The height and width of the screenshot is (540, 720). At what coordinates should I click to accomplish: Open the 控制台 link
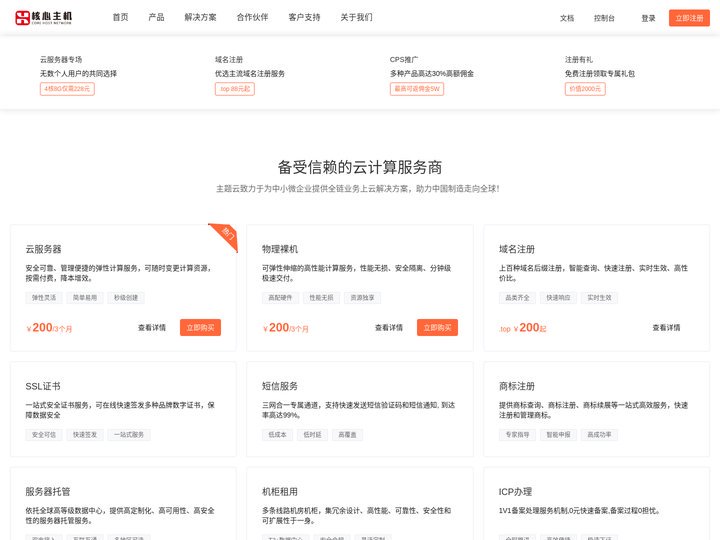click(x=604, y=18)
